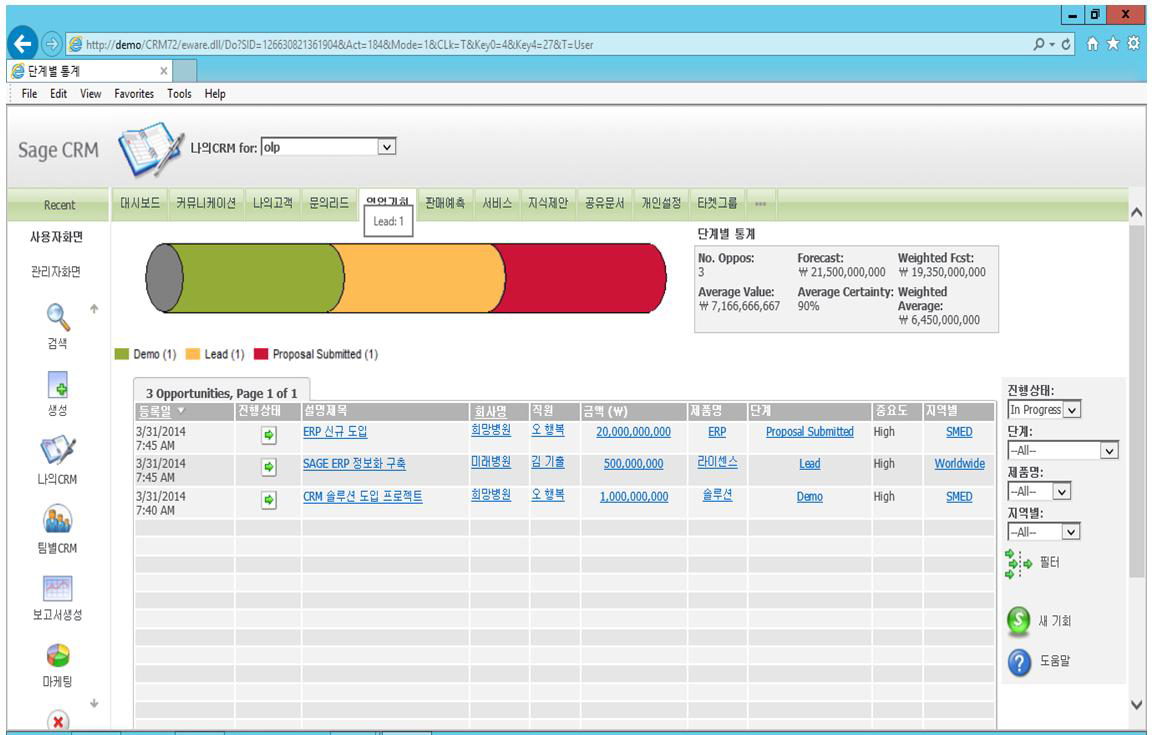The height and width of the screenshot is (735, 1152).
Task: Open 나의CRM sidebar icon
Action: tap(58, 451)
